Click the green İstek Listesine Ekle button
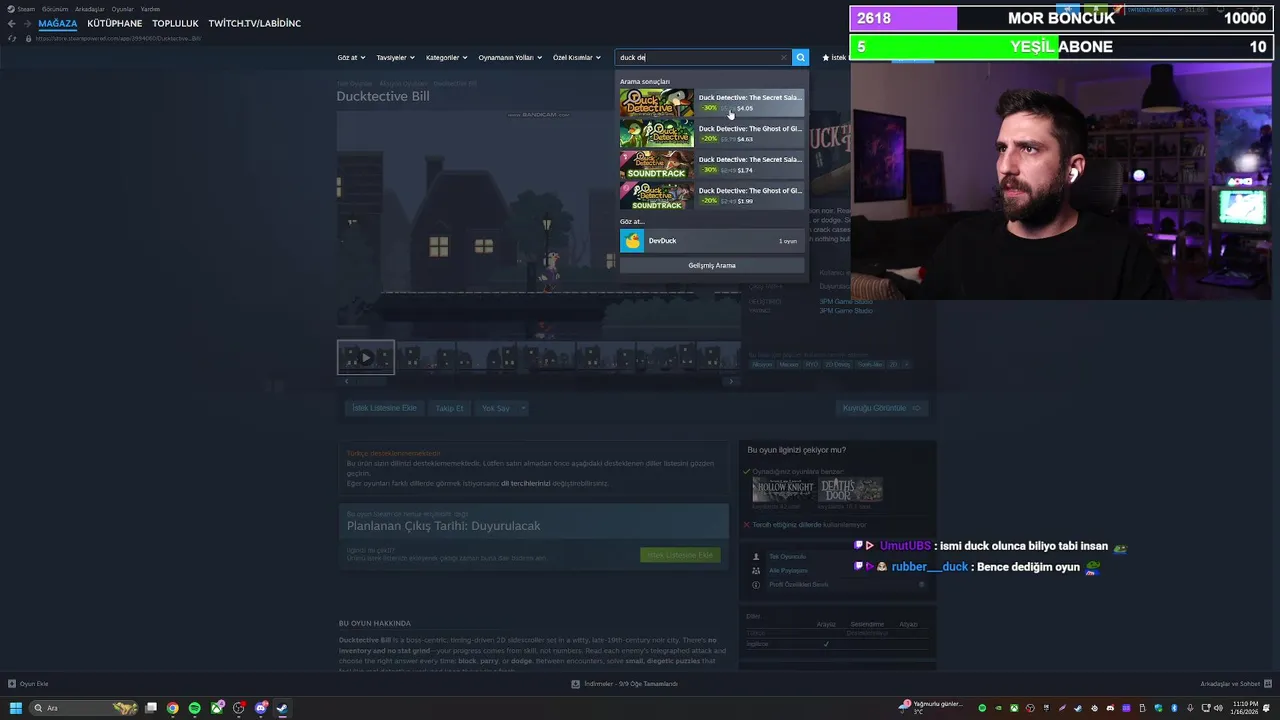This screenshot has height=720, width=1280. click(680, 555)
